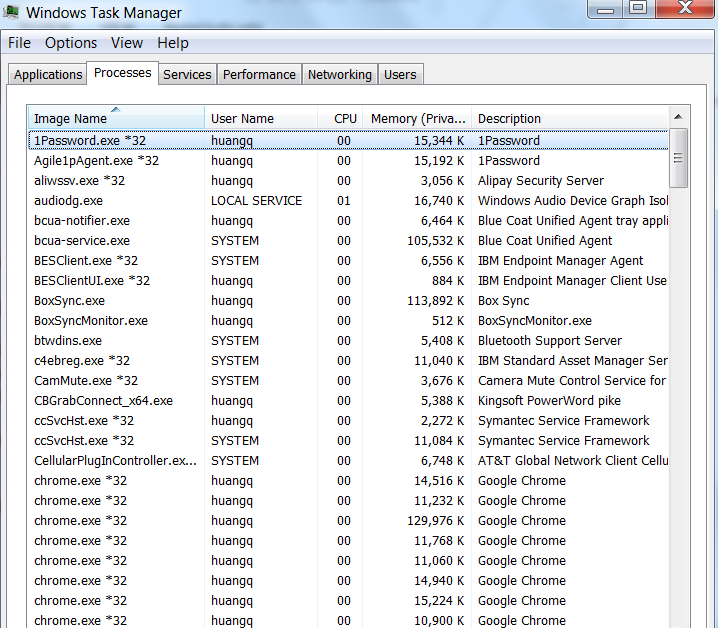Click the Task Manager title bar icon
The height and width of the screenshot is (628, 718).
11,11
